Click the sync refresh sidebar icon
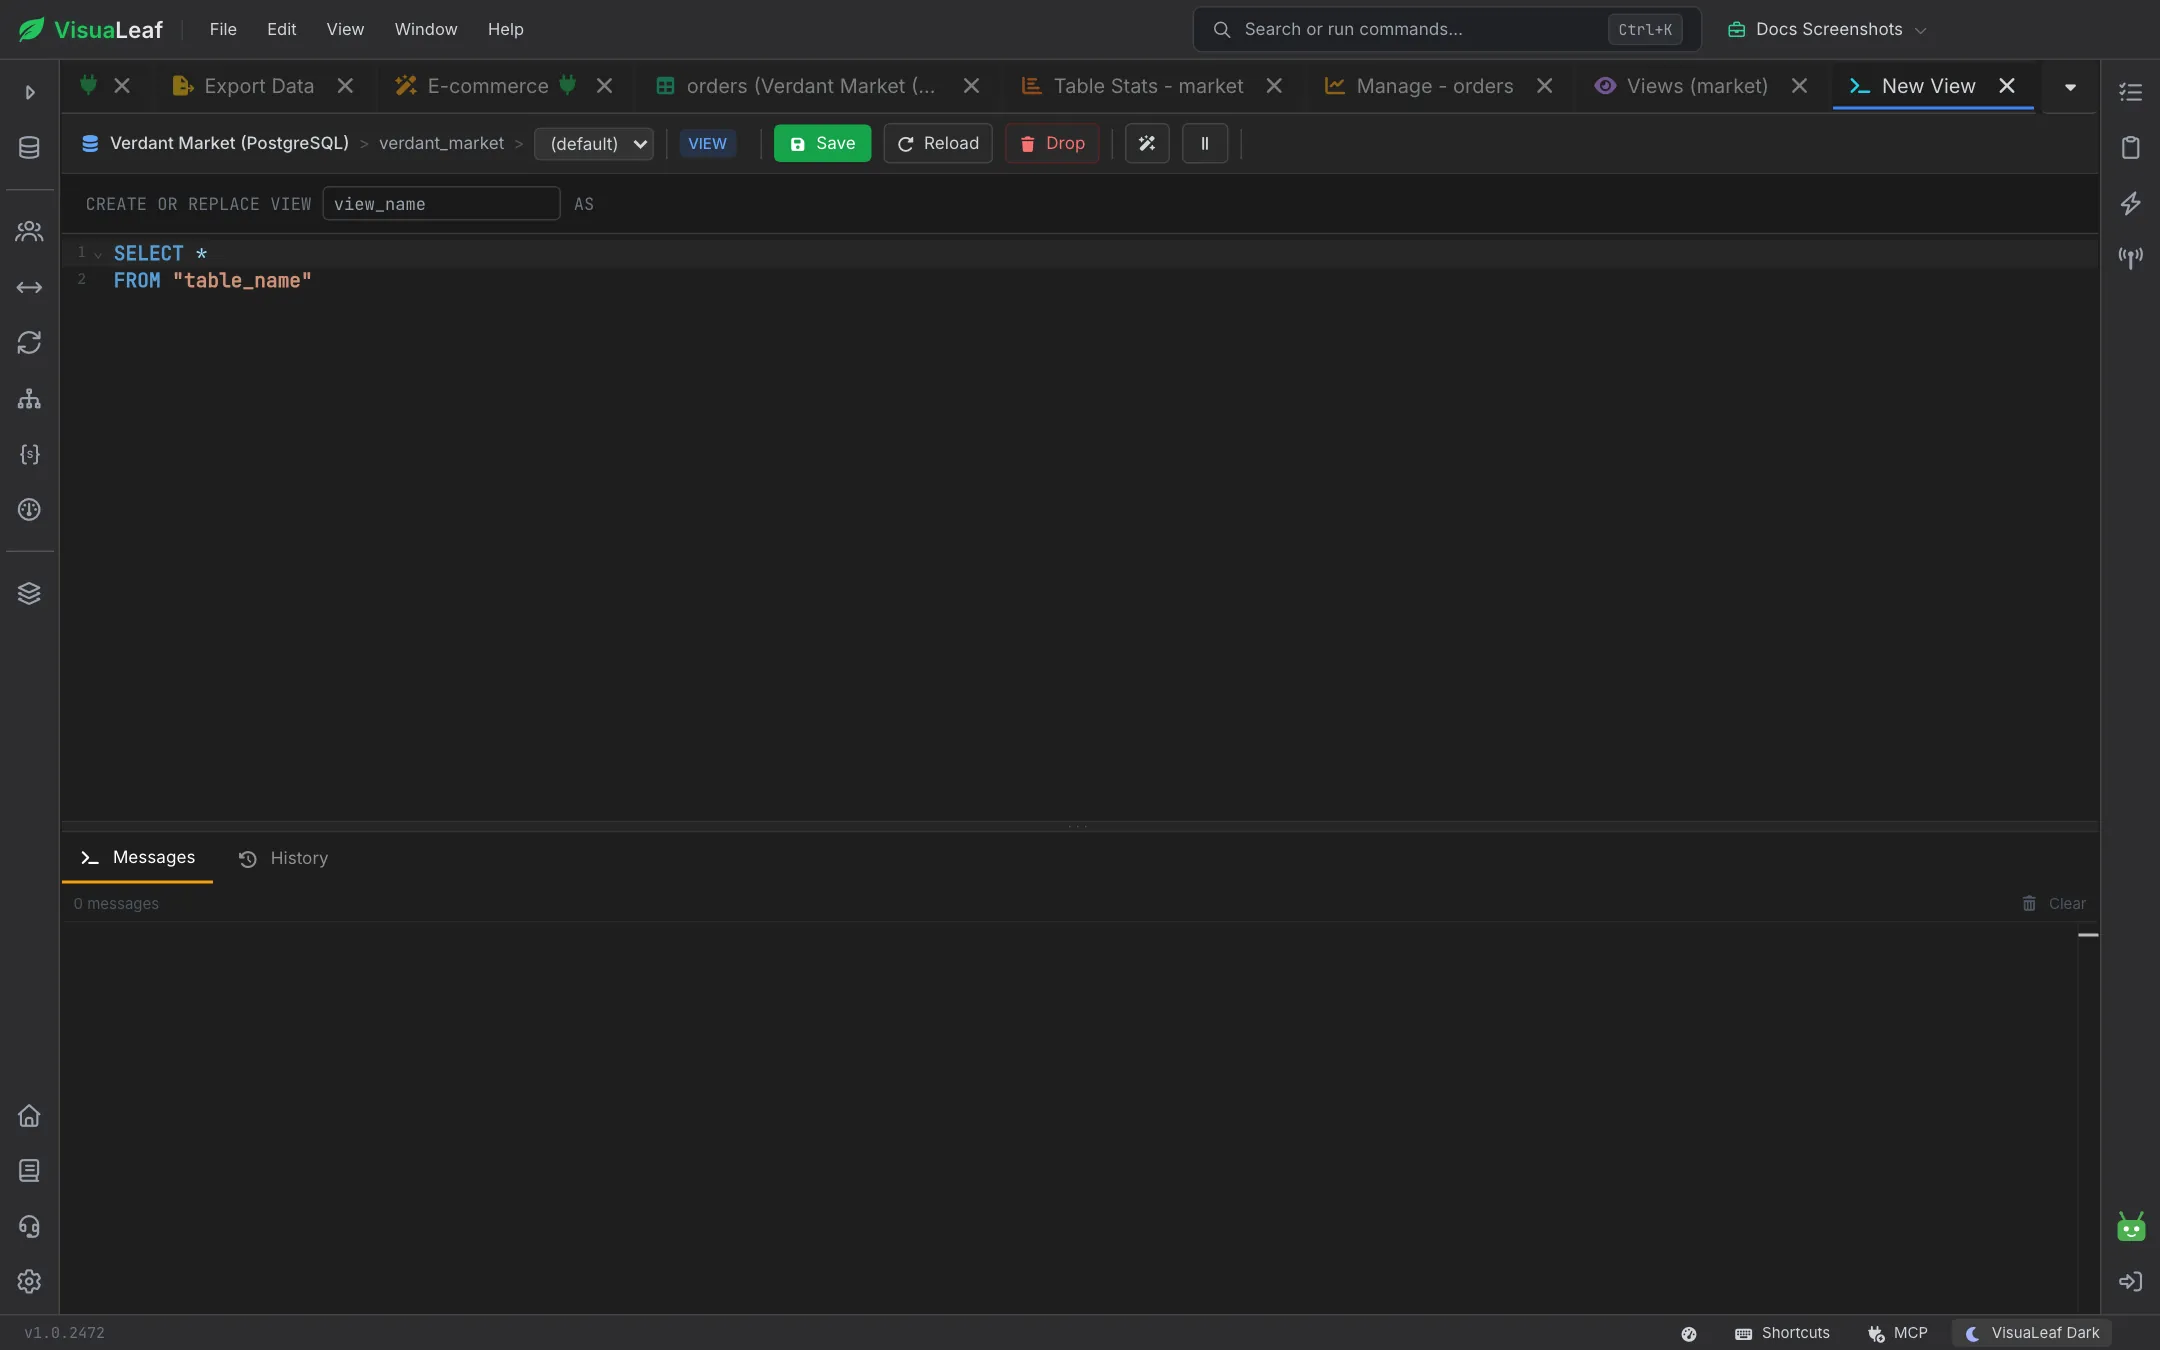The height and width of the screenshot is (1350, 2160). click(x=29, y=343)
